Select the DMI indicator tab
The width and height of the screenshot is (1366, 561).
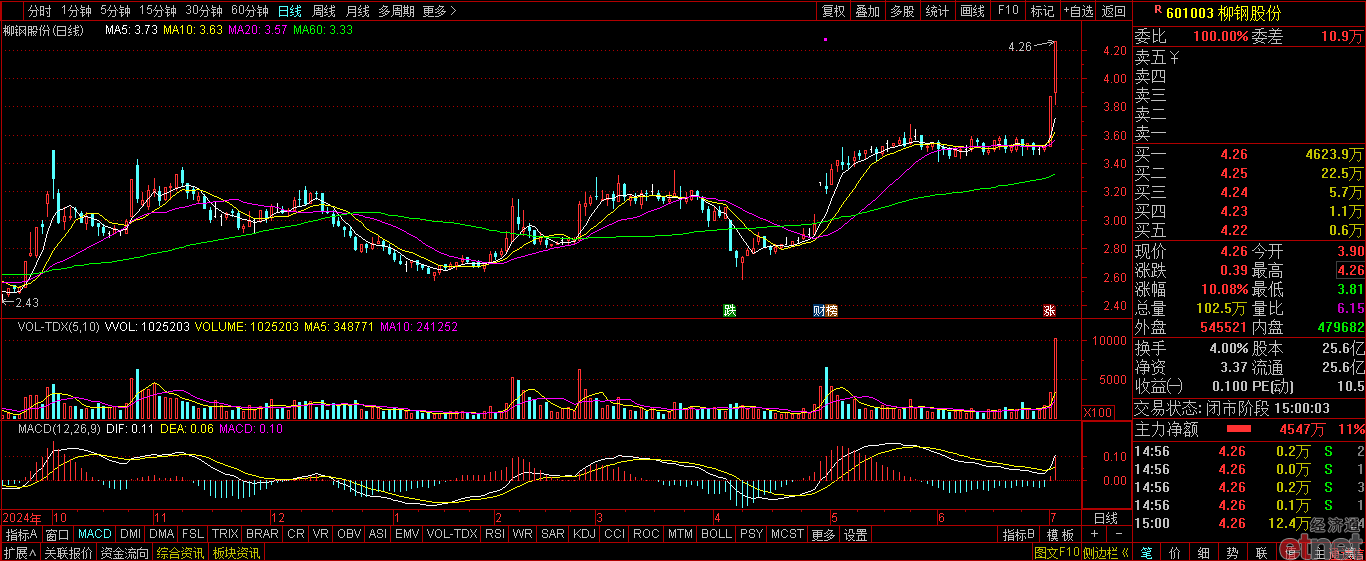tap(131, 535)
